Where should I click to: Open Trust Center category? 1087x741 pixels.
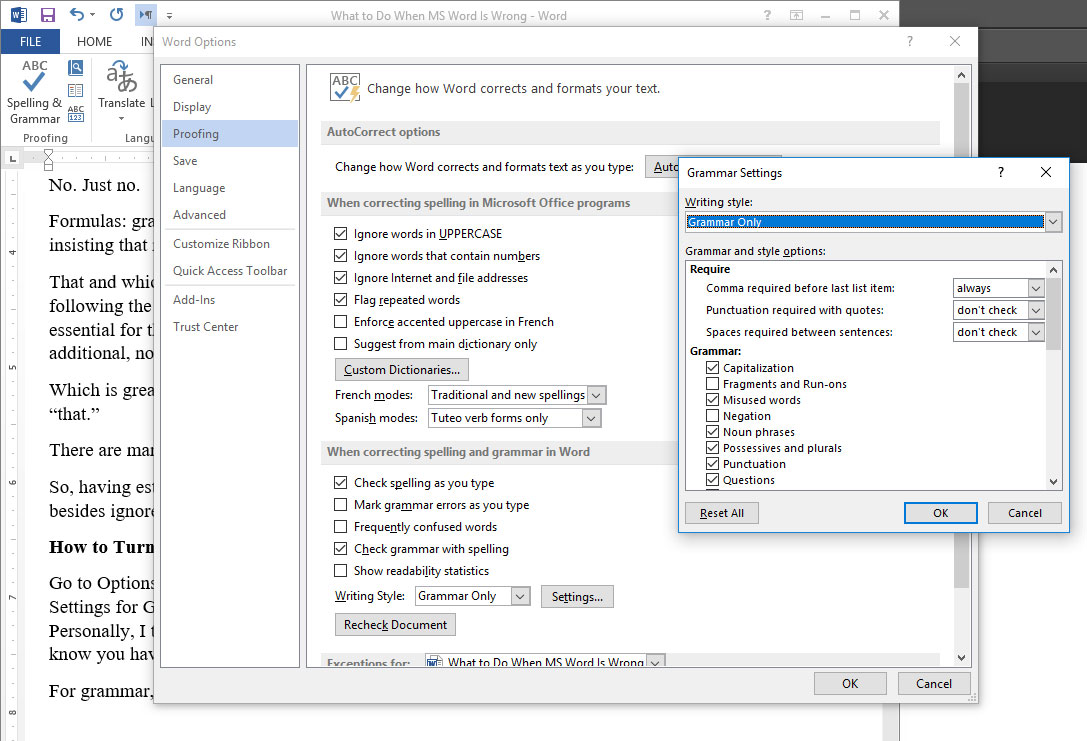pyautogui.click(x=230, y=326)
